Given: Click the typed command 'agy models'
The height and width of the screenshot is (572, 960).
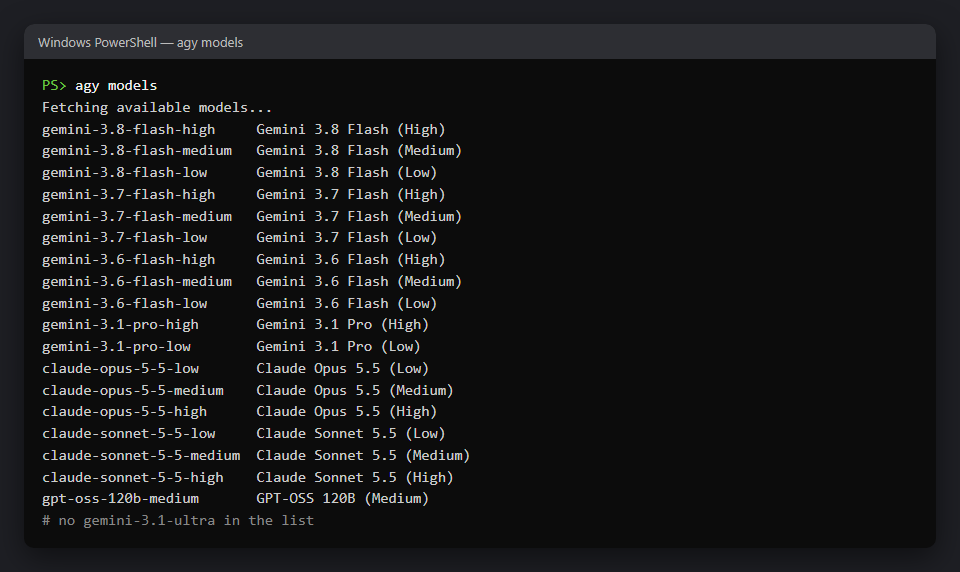Looking at the screenshot, I should (x=116, y=86).
